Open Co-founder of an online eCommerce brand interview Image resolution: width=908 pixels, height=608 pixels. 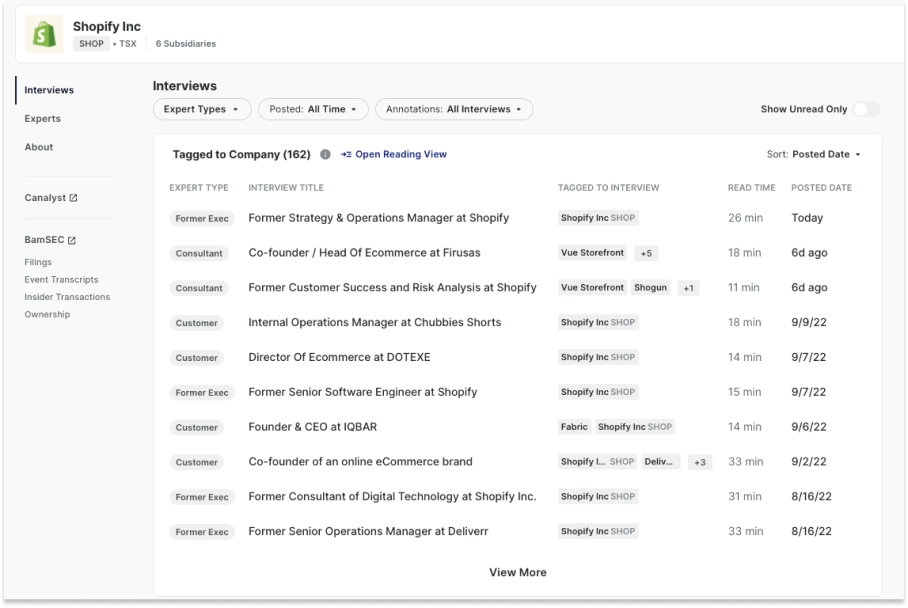click(x=360, y=462)
